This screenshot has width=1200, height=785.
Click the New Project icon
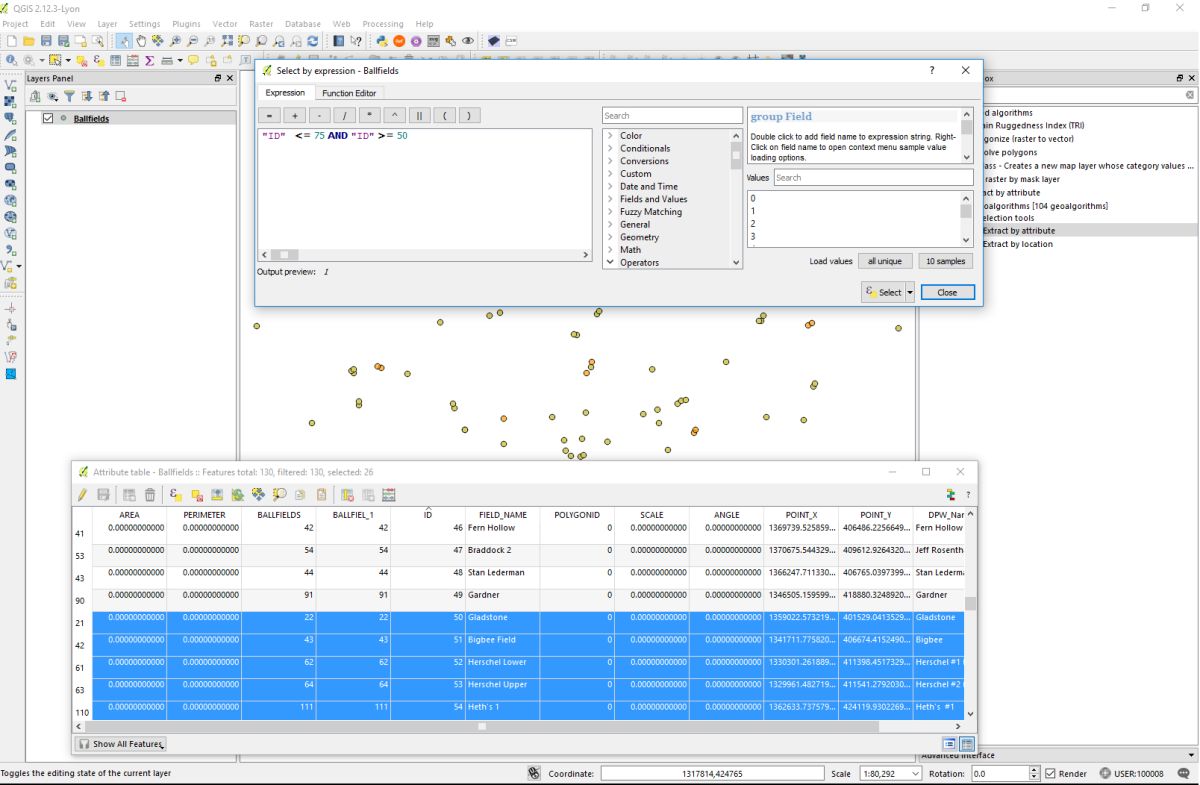(x=12, y=41)
